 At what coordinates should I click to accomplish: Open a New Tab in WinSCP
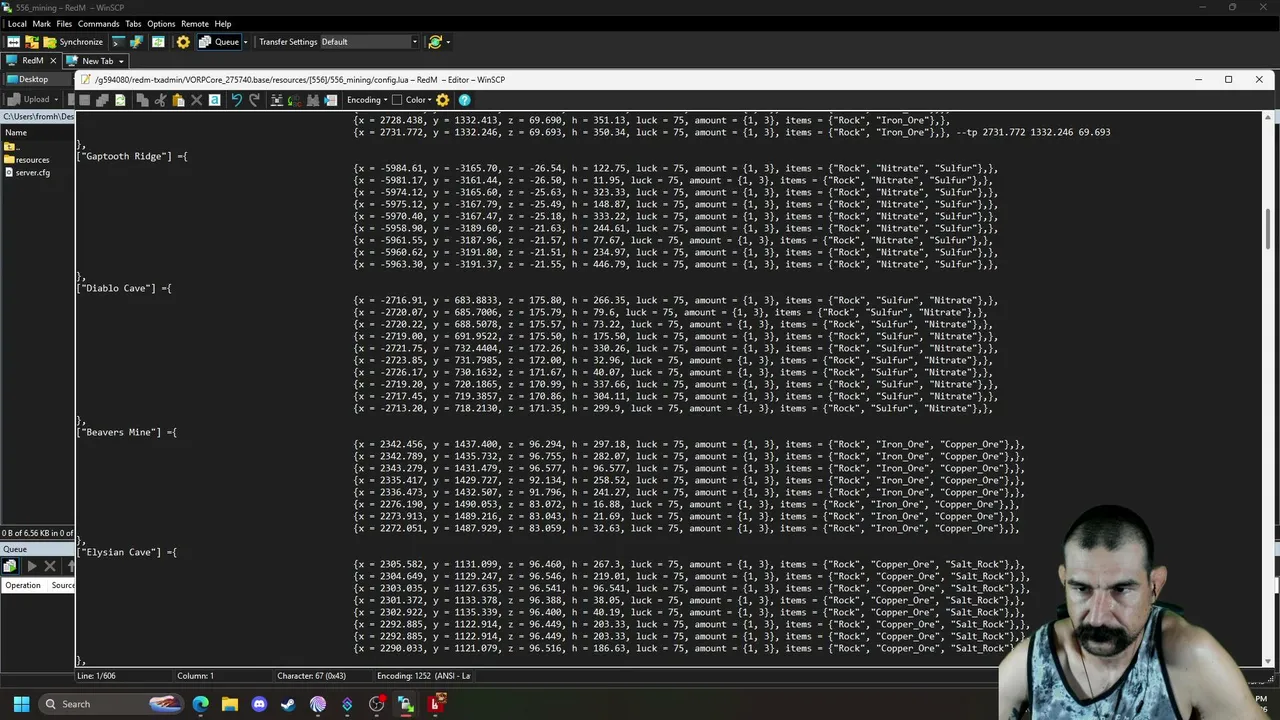pyautogui.click(x=92, y=61)
